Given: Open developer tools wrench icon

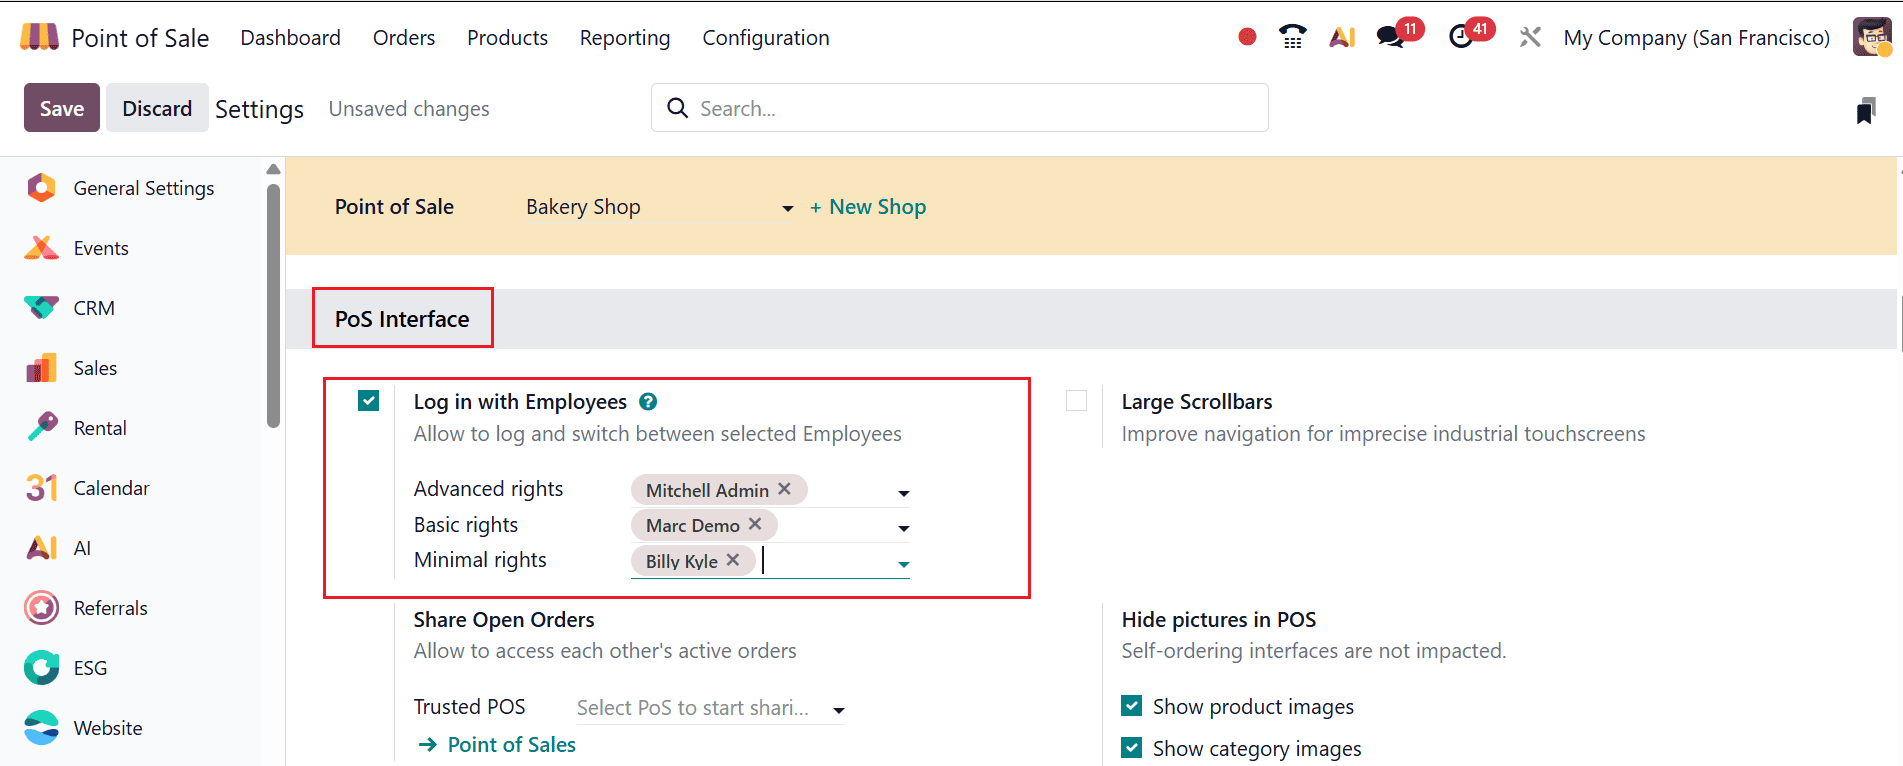Looking at the screenshot, I should (x=1530, y=37).
